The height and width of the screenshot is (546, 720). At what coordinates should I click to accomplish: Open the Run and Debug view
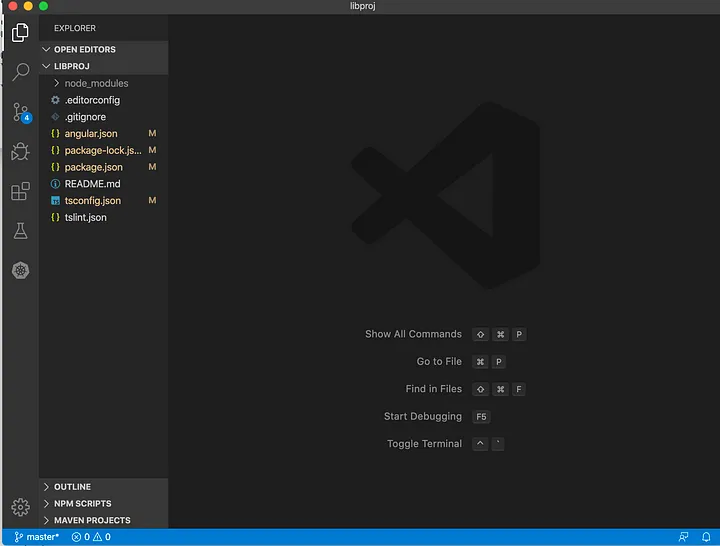(20, 152)
